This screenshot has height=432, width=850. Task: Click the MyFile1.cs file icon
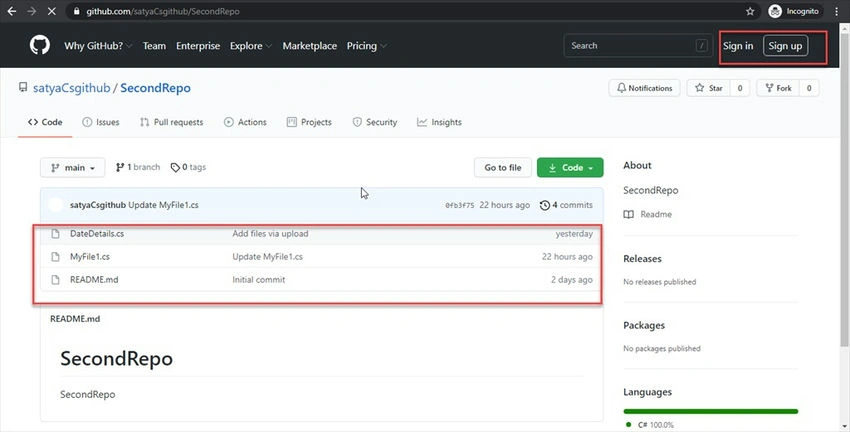coord(55,256)
